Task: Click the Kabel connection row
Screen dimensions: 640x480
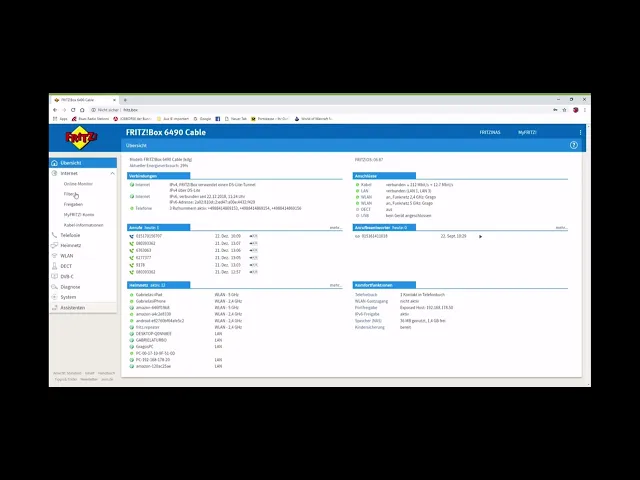Action: point(404,185)
